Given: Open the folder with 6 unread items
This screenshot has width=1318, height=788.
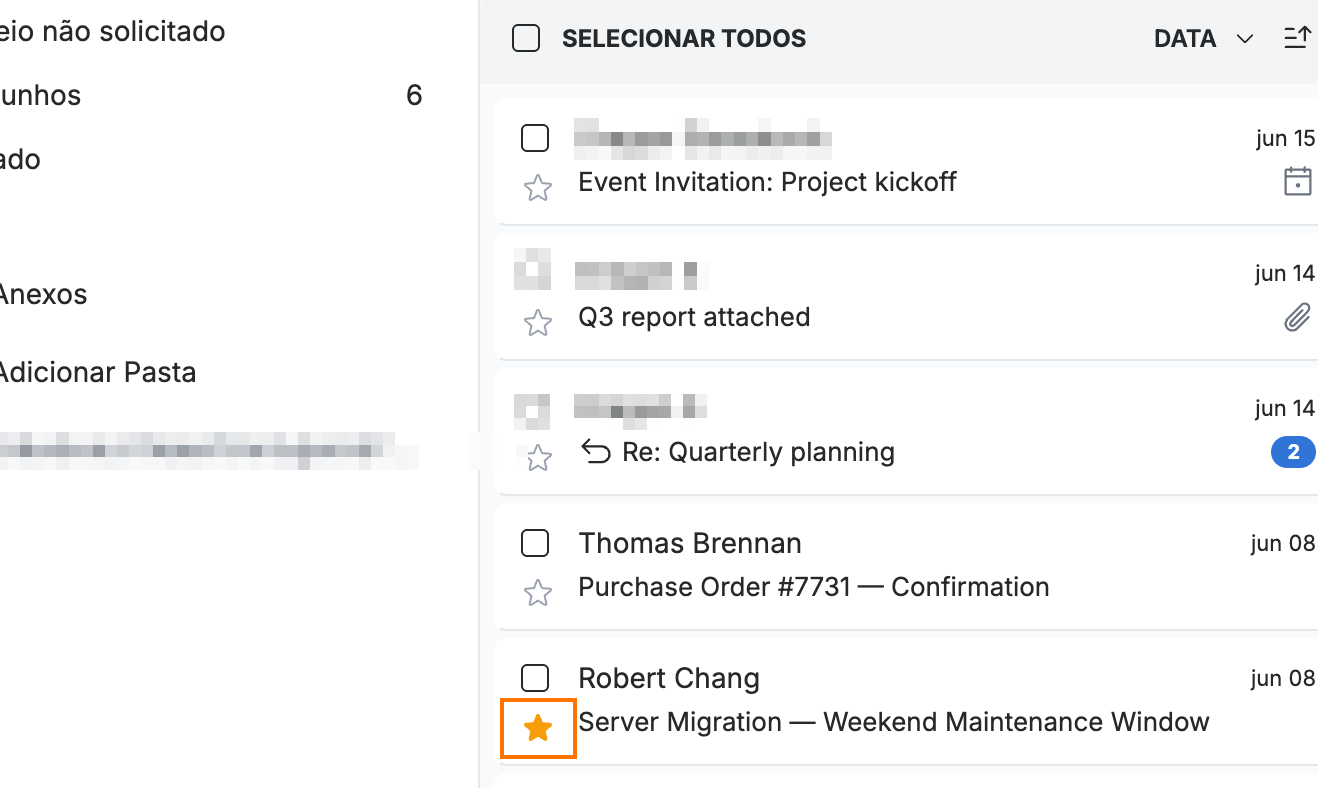Looking at the screenshot, I should [211, 96].
